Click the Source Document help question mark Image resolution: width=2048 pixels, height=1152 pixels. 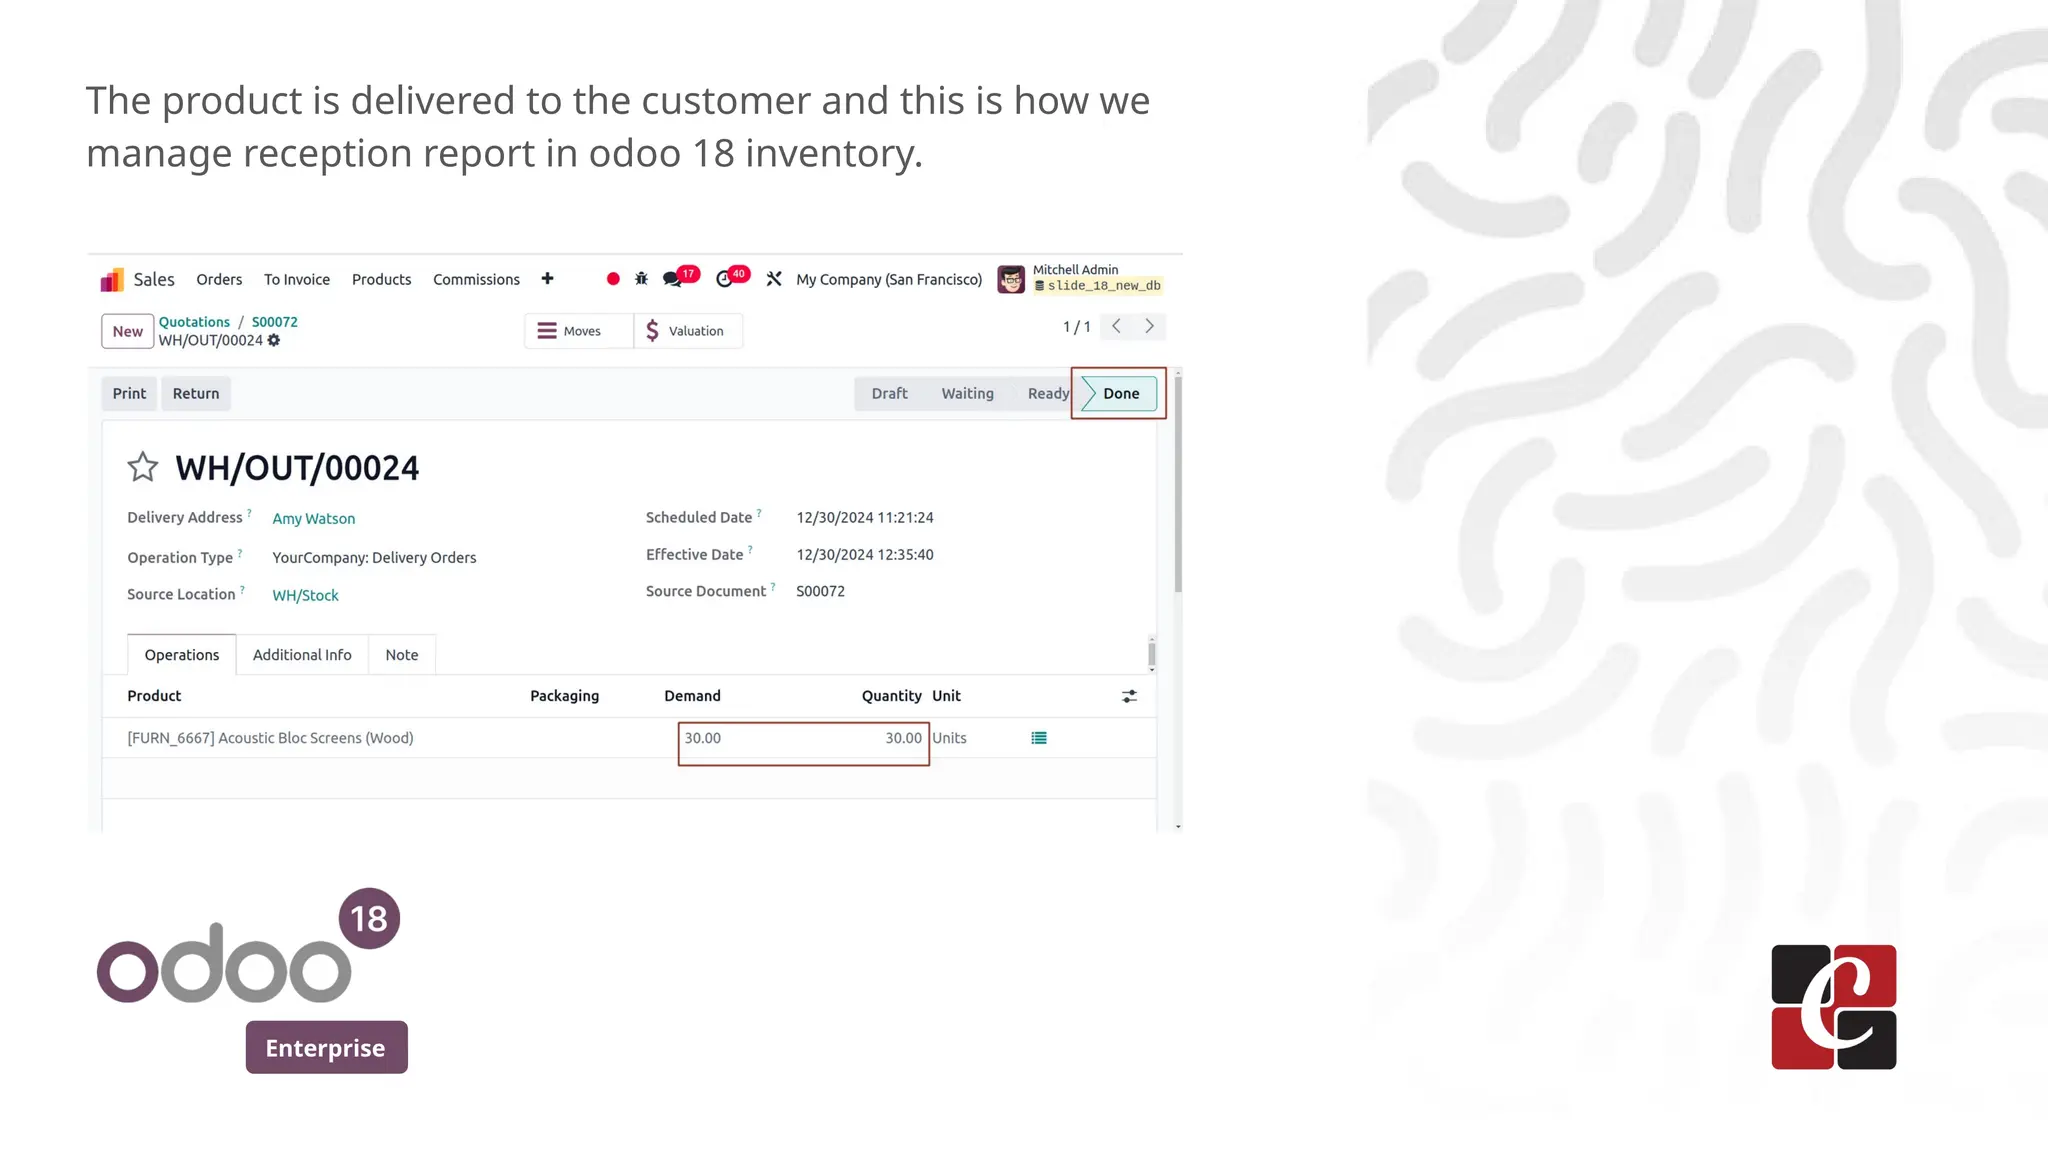pos(773,587)
